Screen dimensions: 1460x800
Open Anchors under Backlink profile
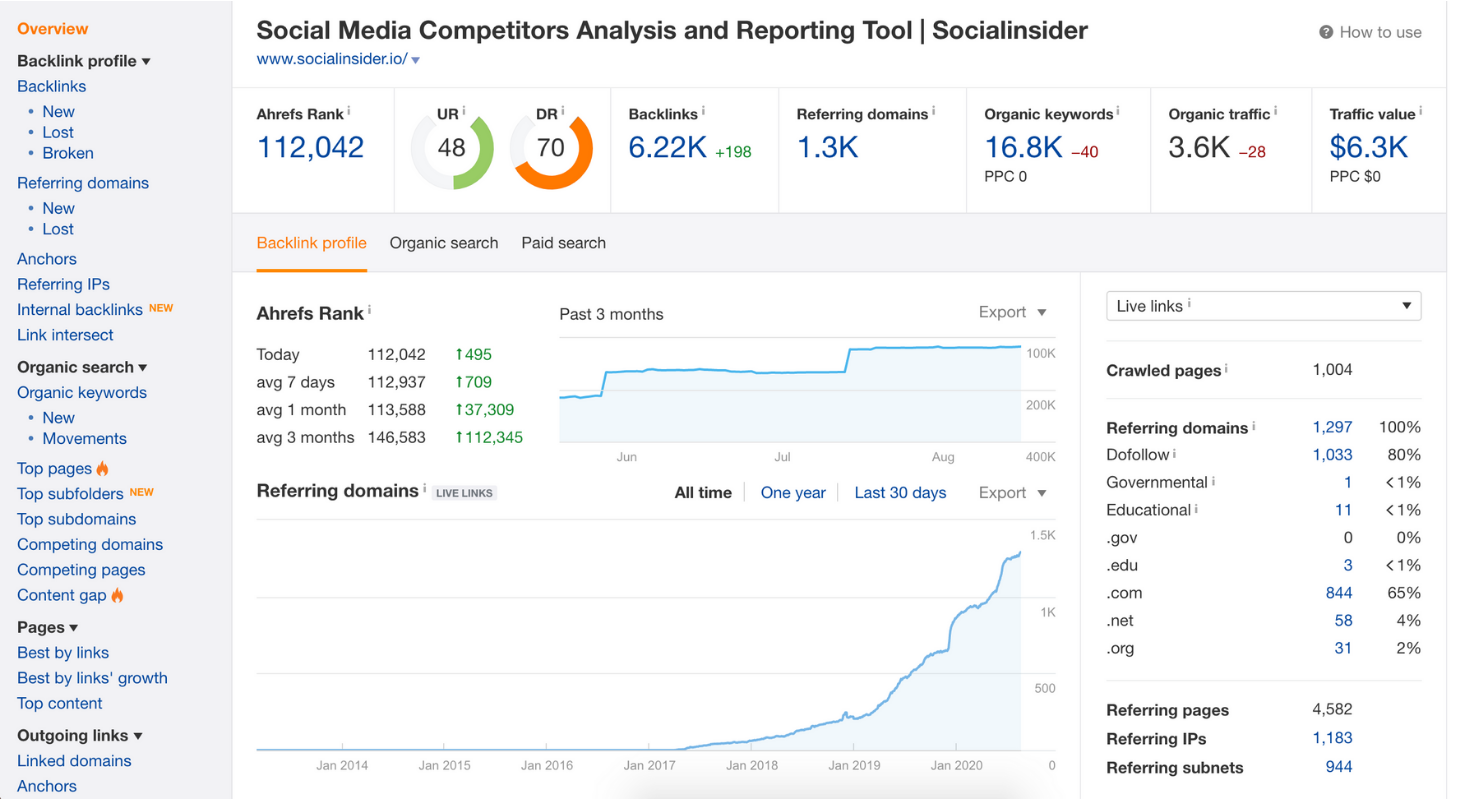pyautogui.click(x=47, y=259)
